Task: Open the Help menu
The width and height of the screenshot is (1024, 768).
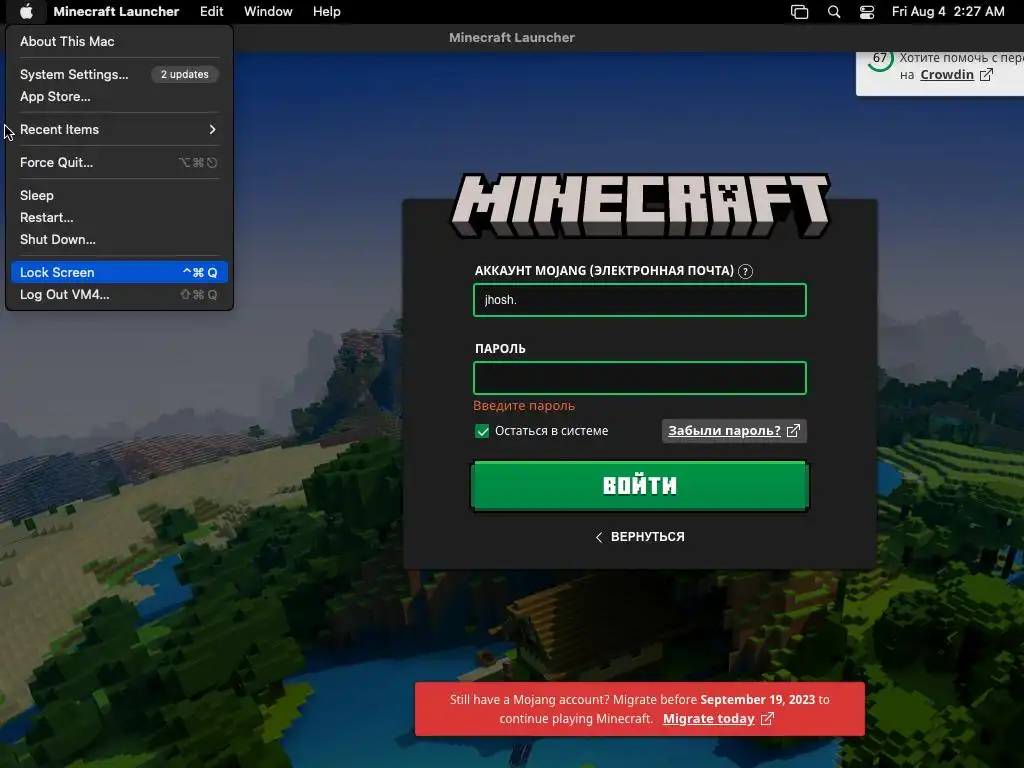Action: [x=327, y=12]
